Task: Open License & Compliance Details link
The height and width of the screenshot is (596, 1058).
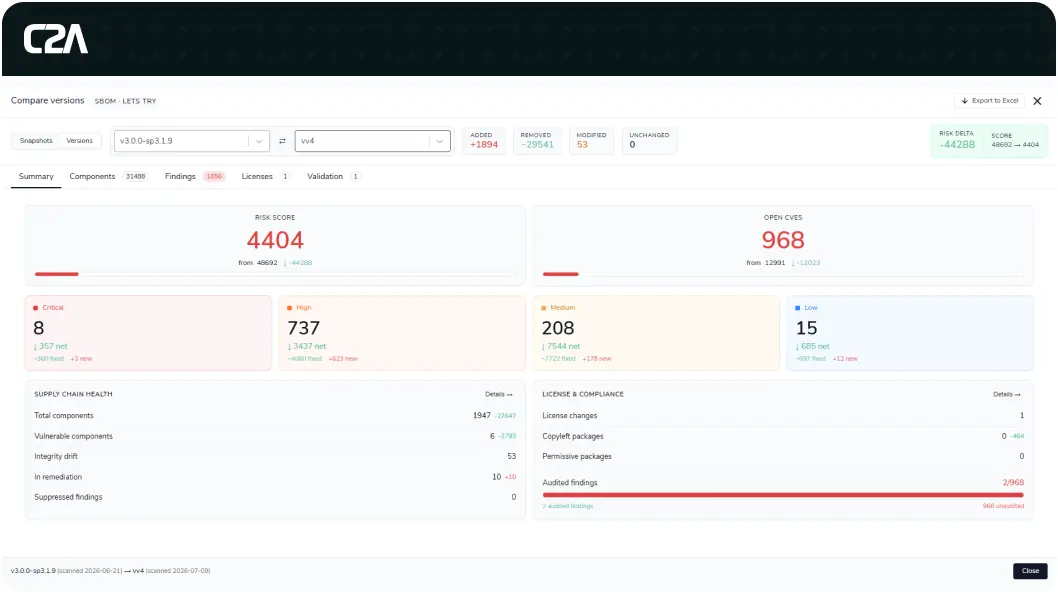Action: 1007,394
